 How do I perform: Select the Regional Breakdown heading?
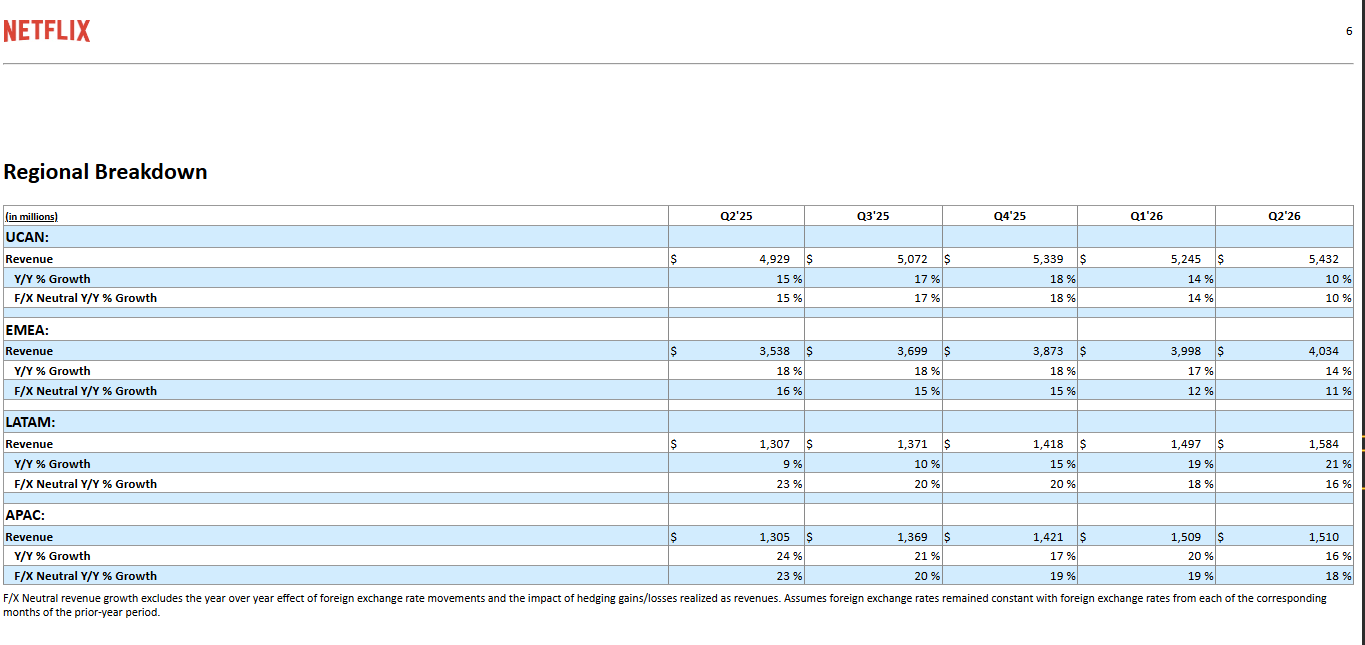point(105,172)
